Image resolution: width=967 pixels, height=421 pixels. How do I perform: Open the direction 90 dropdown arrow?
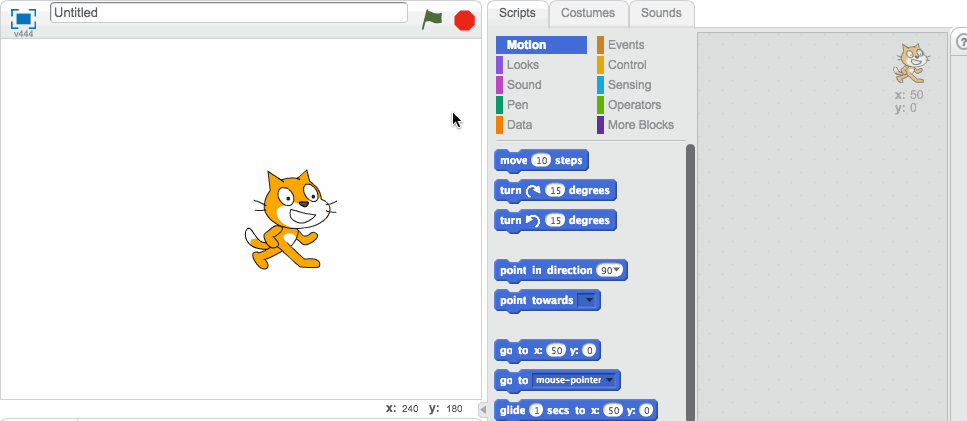point(617,270)
